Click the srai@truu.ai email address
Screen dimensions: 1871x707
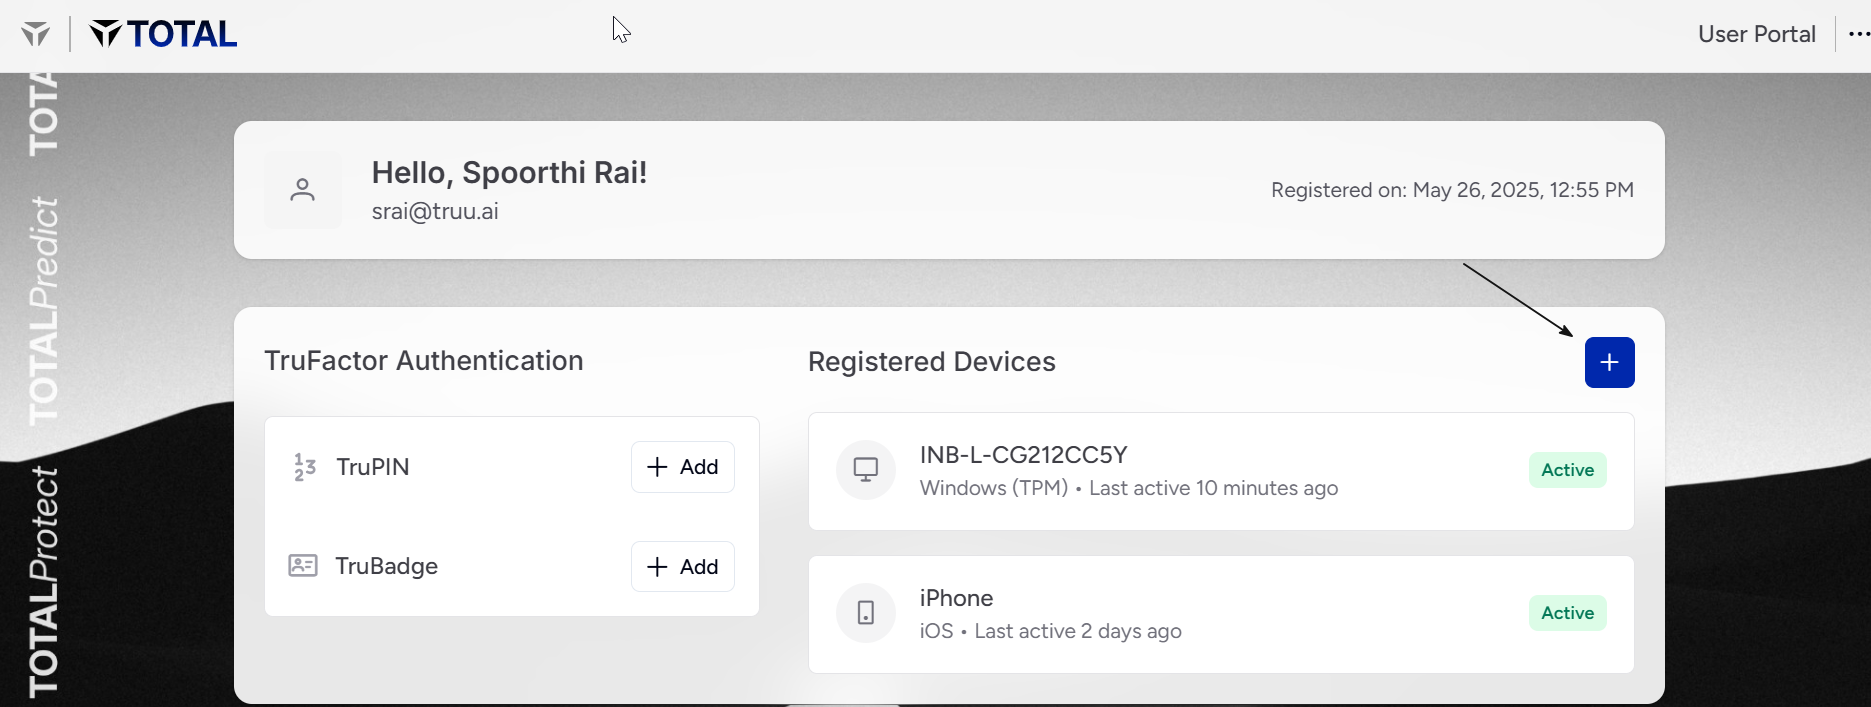pos(435,212)
